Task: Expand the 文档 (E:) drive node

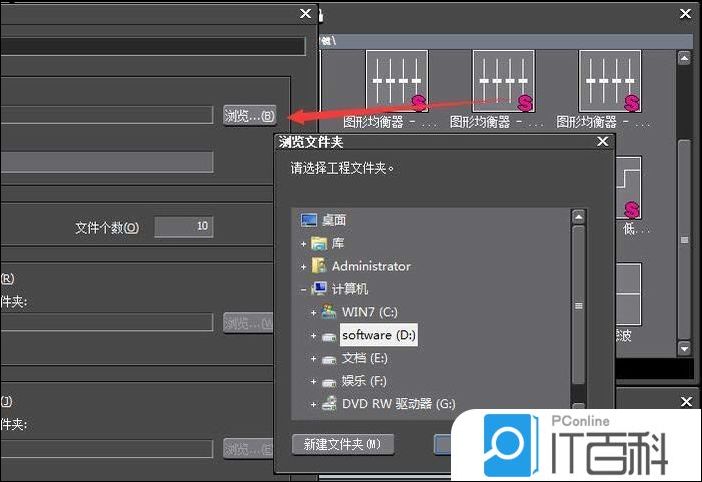Action: point(313,358)
